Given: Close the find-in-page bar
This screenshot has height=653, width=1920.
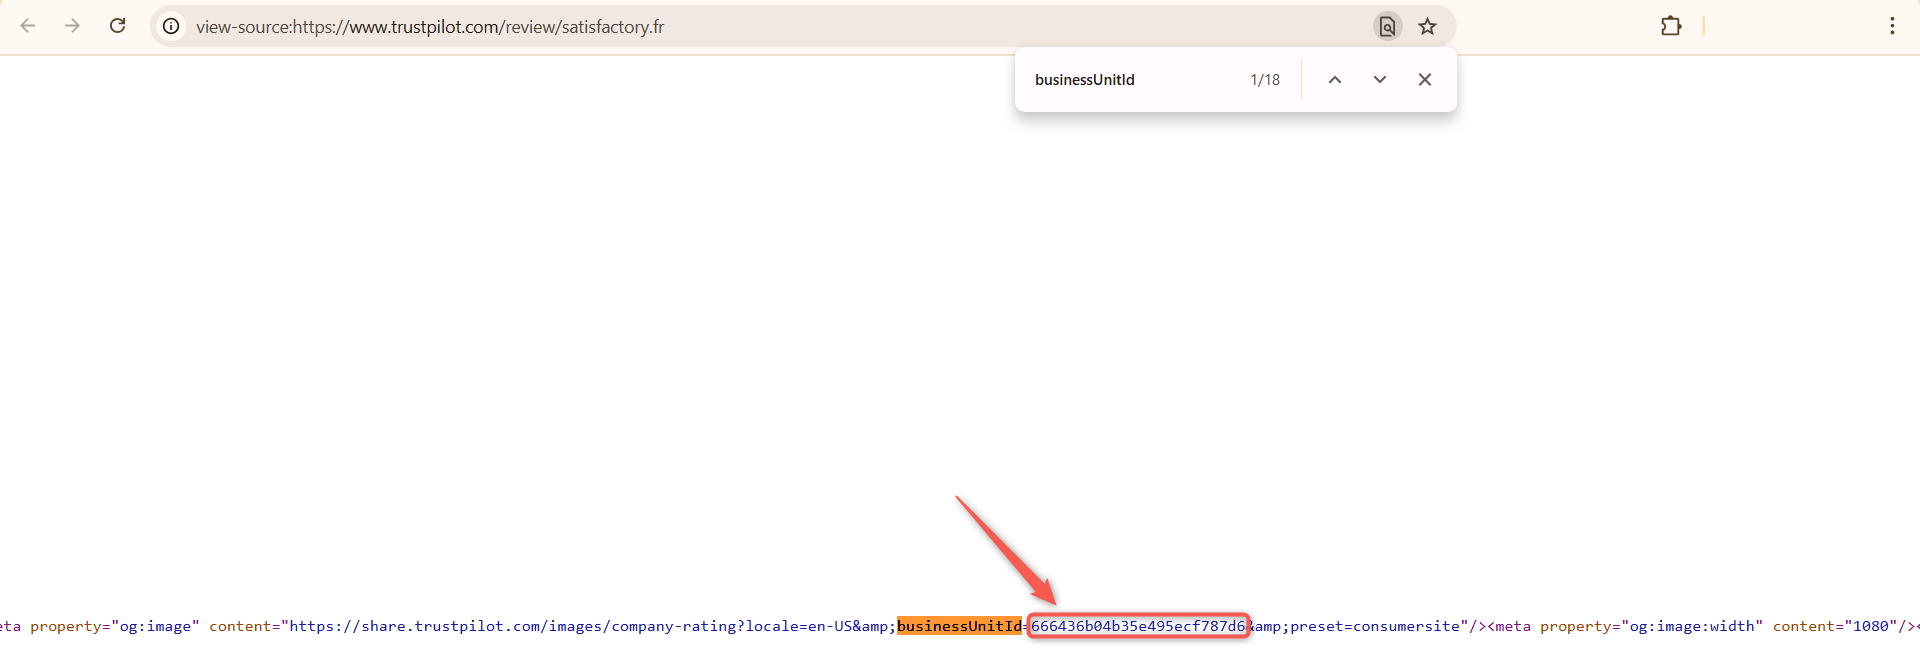Looking at the screenshot, I should 1424,80.
